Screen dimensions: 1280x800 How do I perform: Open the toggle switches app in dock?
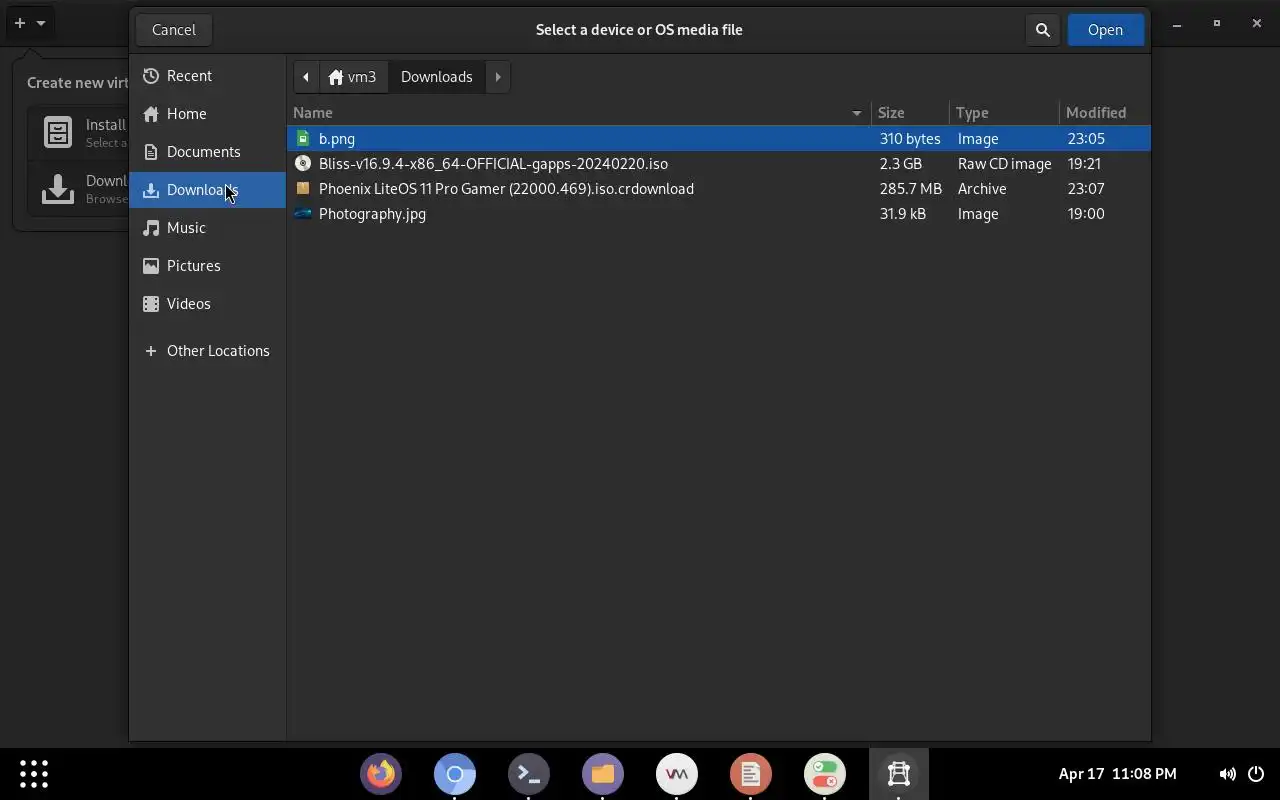(825, 774)
